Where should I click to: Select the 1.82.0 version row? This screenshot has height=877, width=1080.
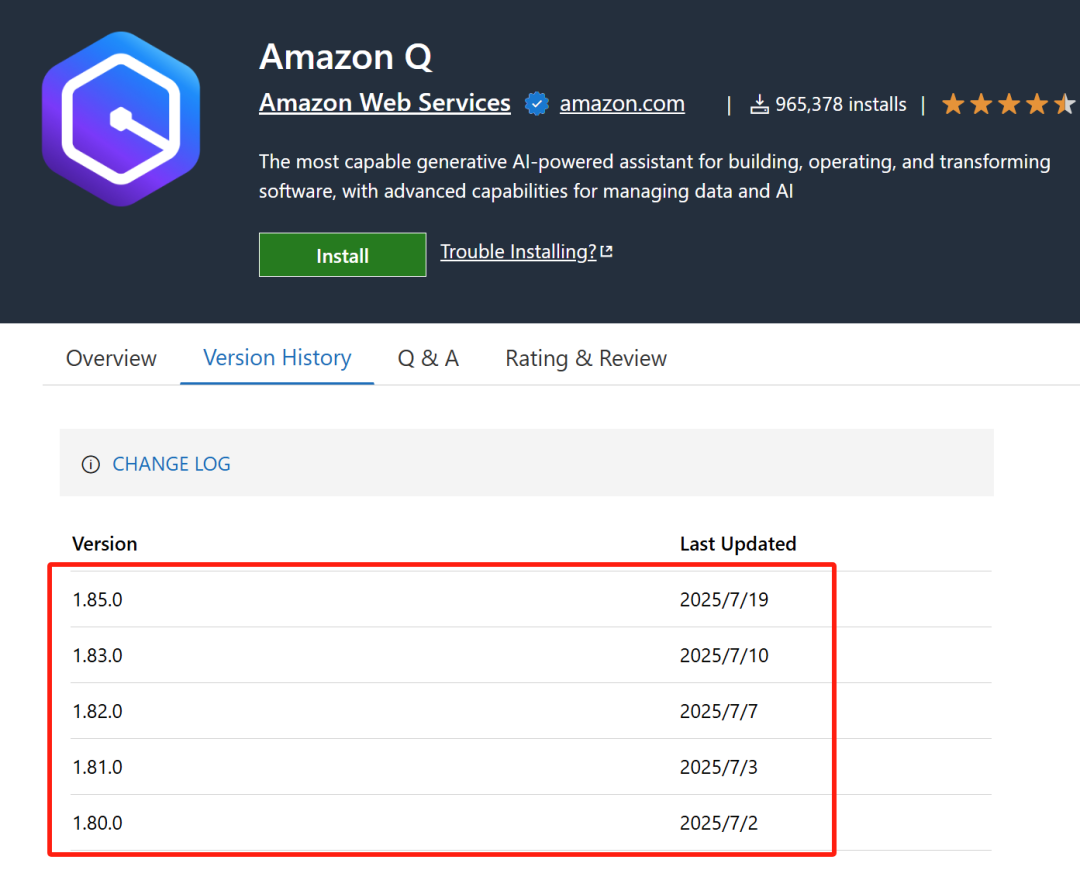(98, 712)
